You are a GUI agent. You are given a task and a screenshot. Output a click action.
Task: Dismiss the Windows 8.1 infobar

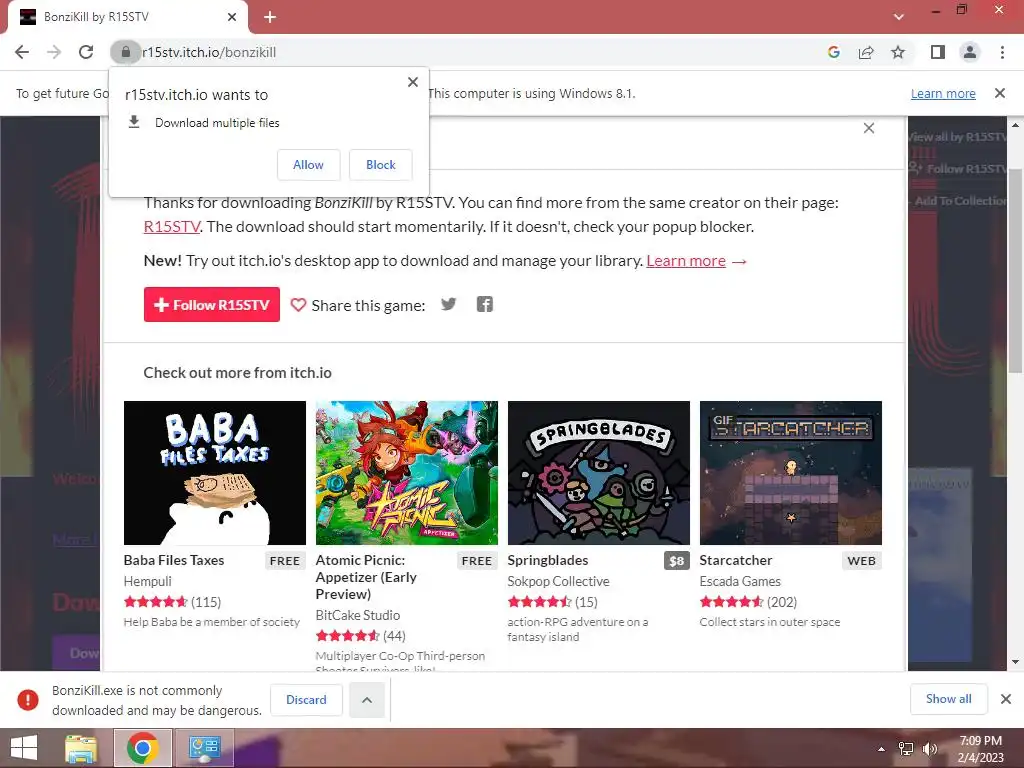pyautogui.click(x=1000, y=93)
